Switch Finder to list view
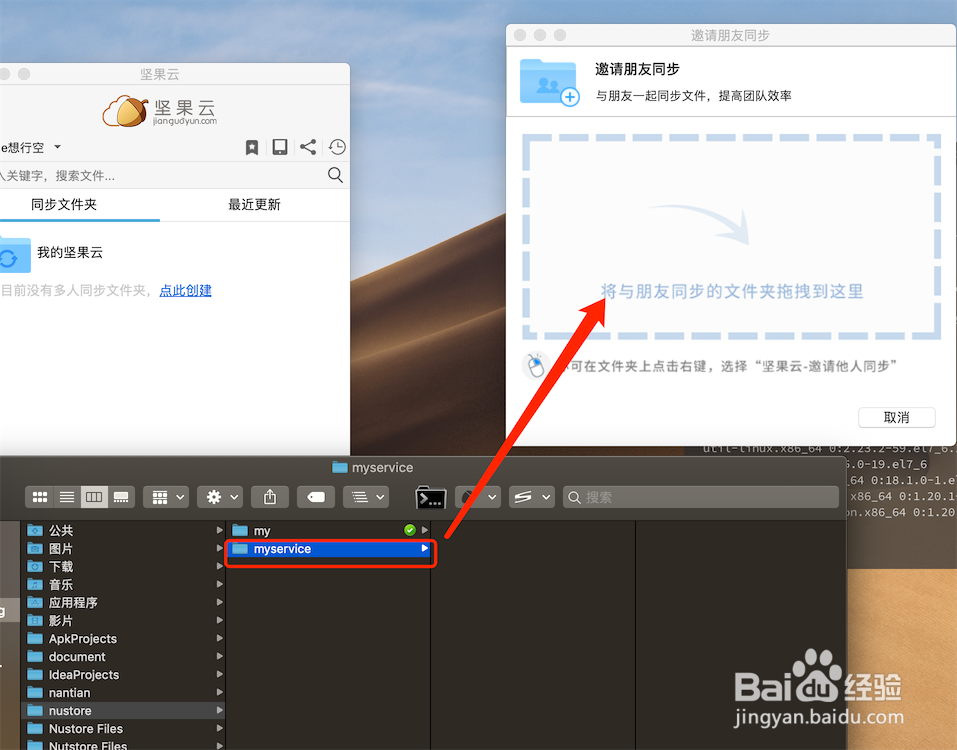This screenshot has width=957, height=750. point(67,497)
